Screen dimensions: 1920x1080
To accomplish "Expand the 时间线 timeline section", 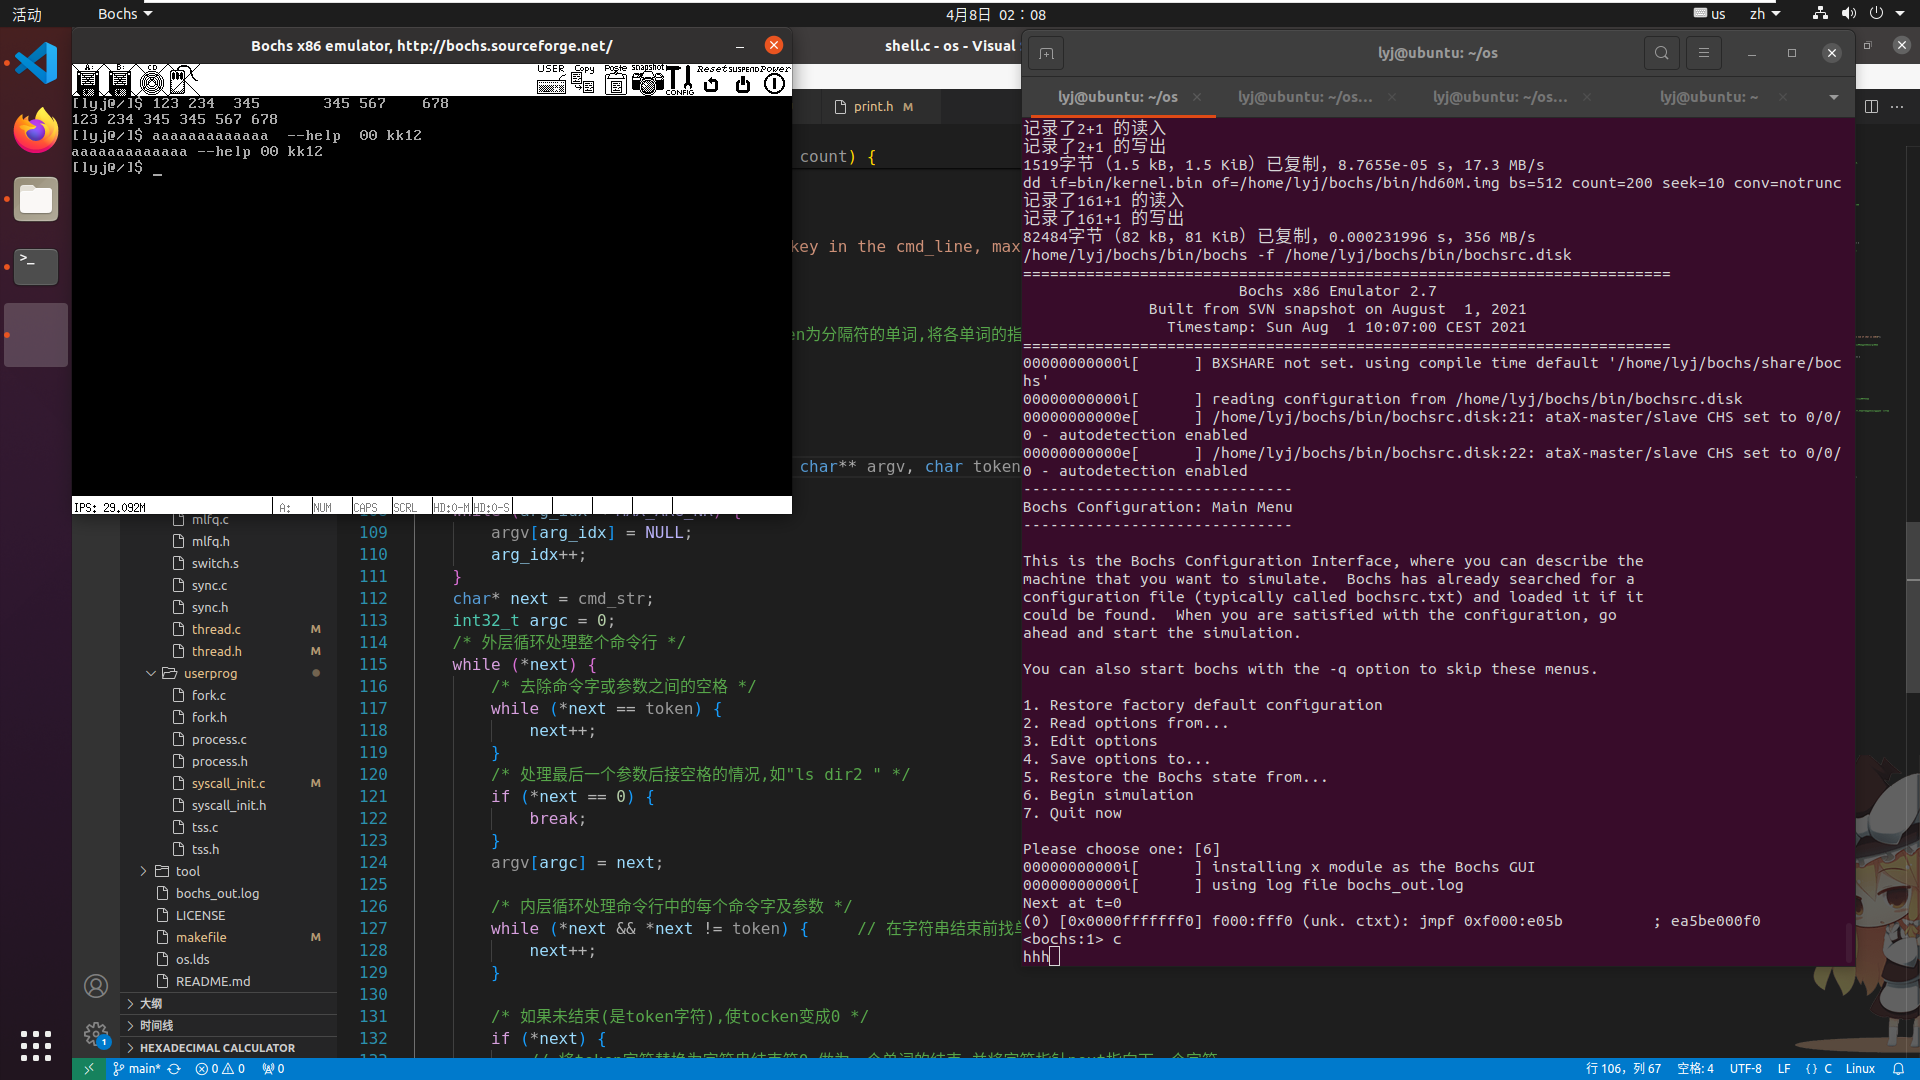I will 229,1025.
